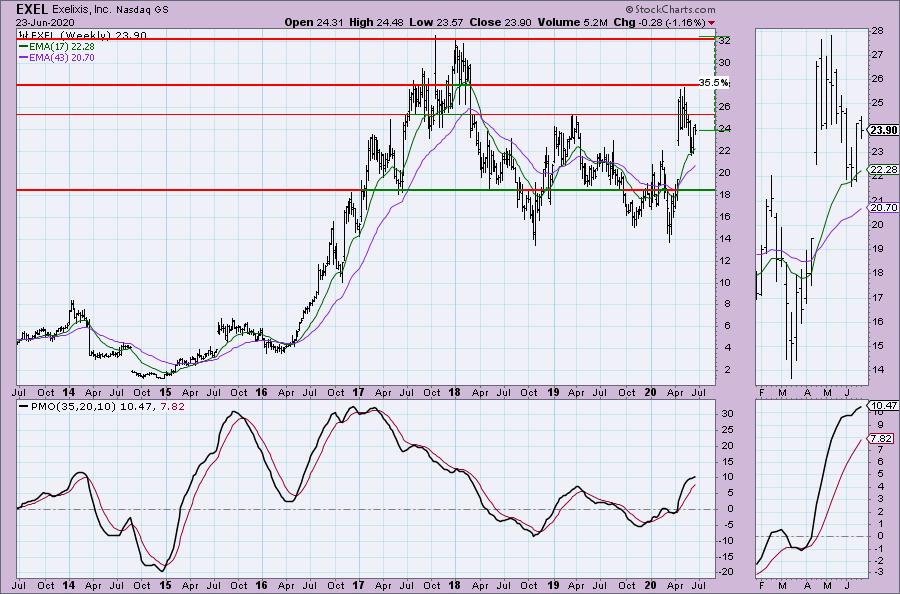This screenshot has height=594, width=900.
Task: Click the 32 label on the price axis
Action: 724,41
